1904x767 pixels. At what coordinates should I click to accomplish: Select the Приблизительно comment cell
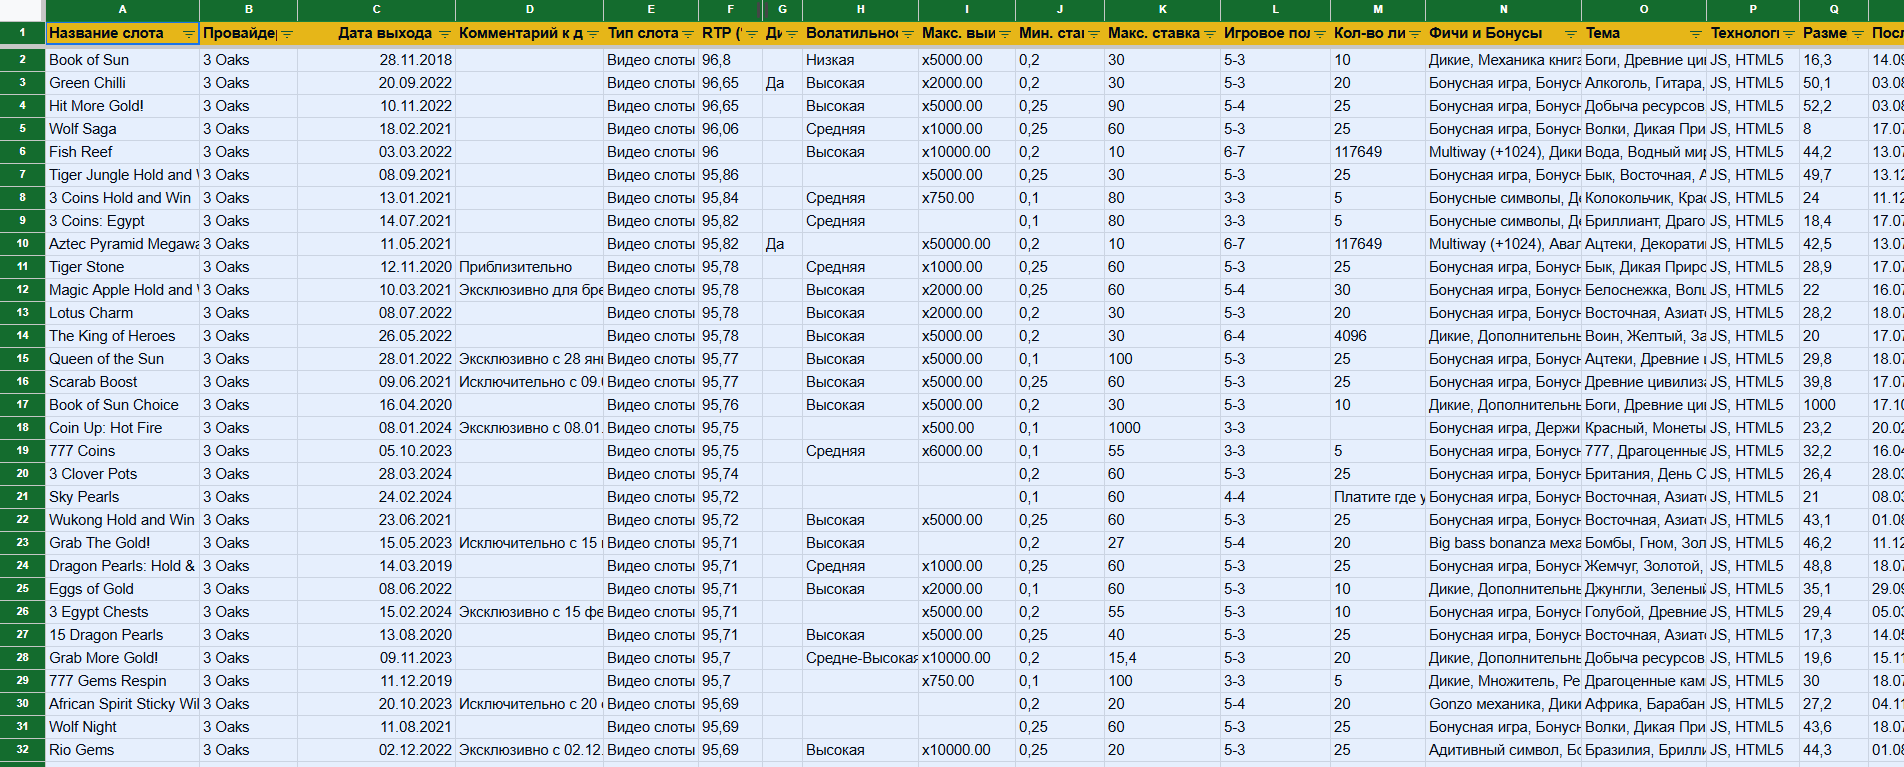(x=529, y=267)
